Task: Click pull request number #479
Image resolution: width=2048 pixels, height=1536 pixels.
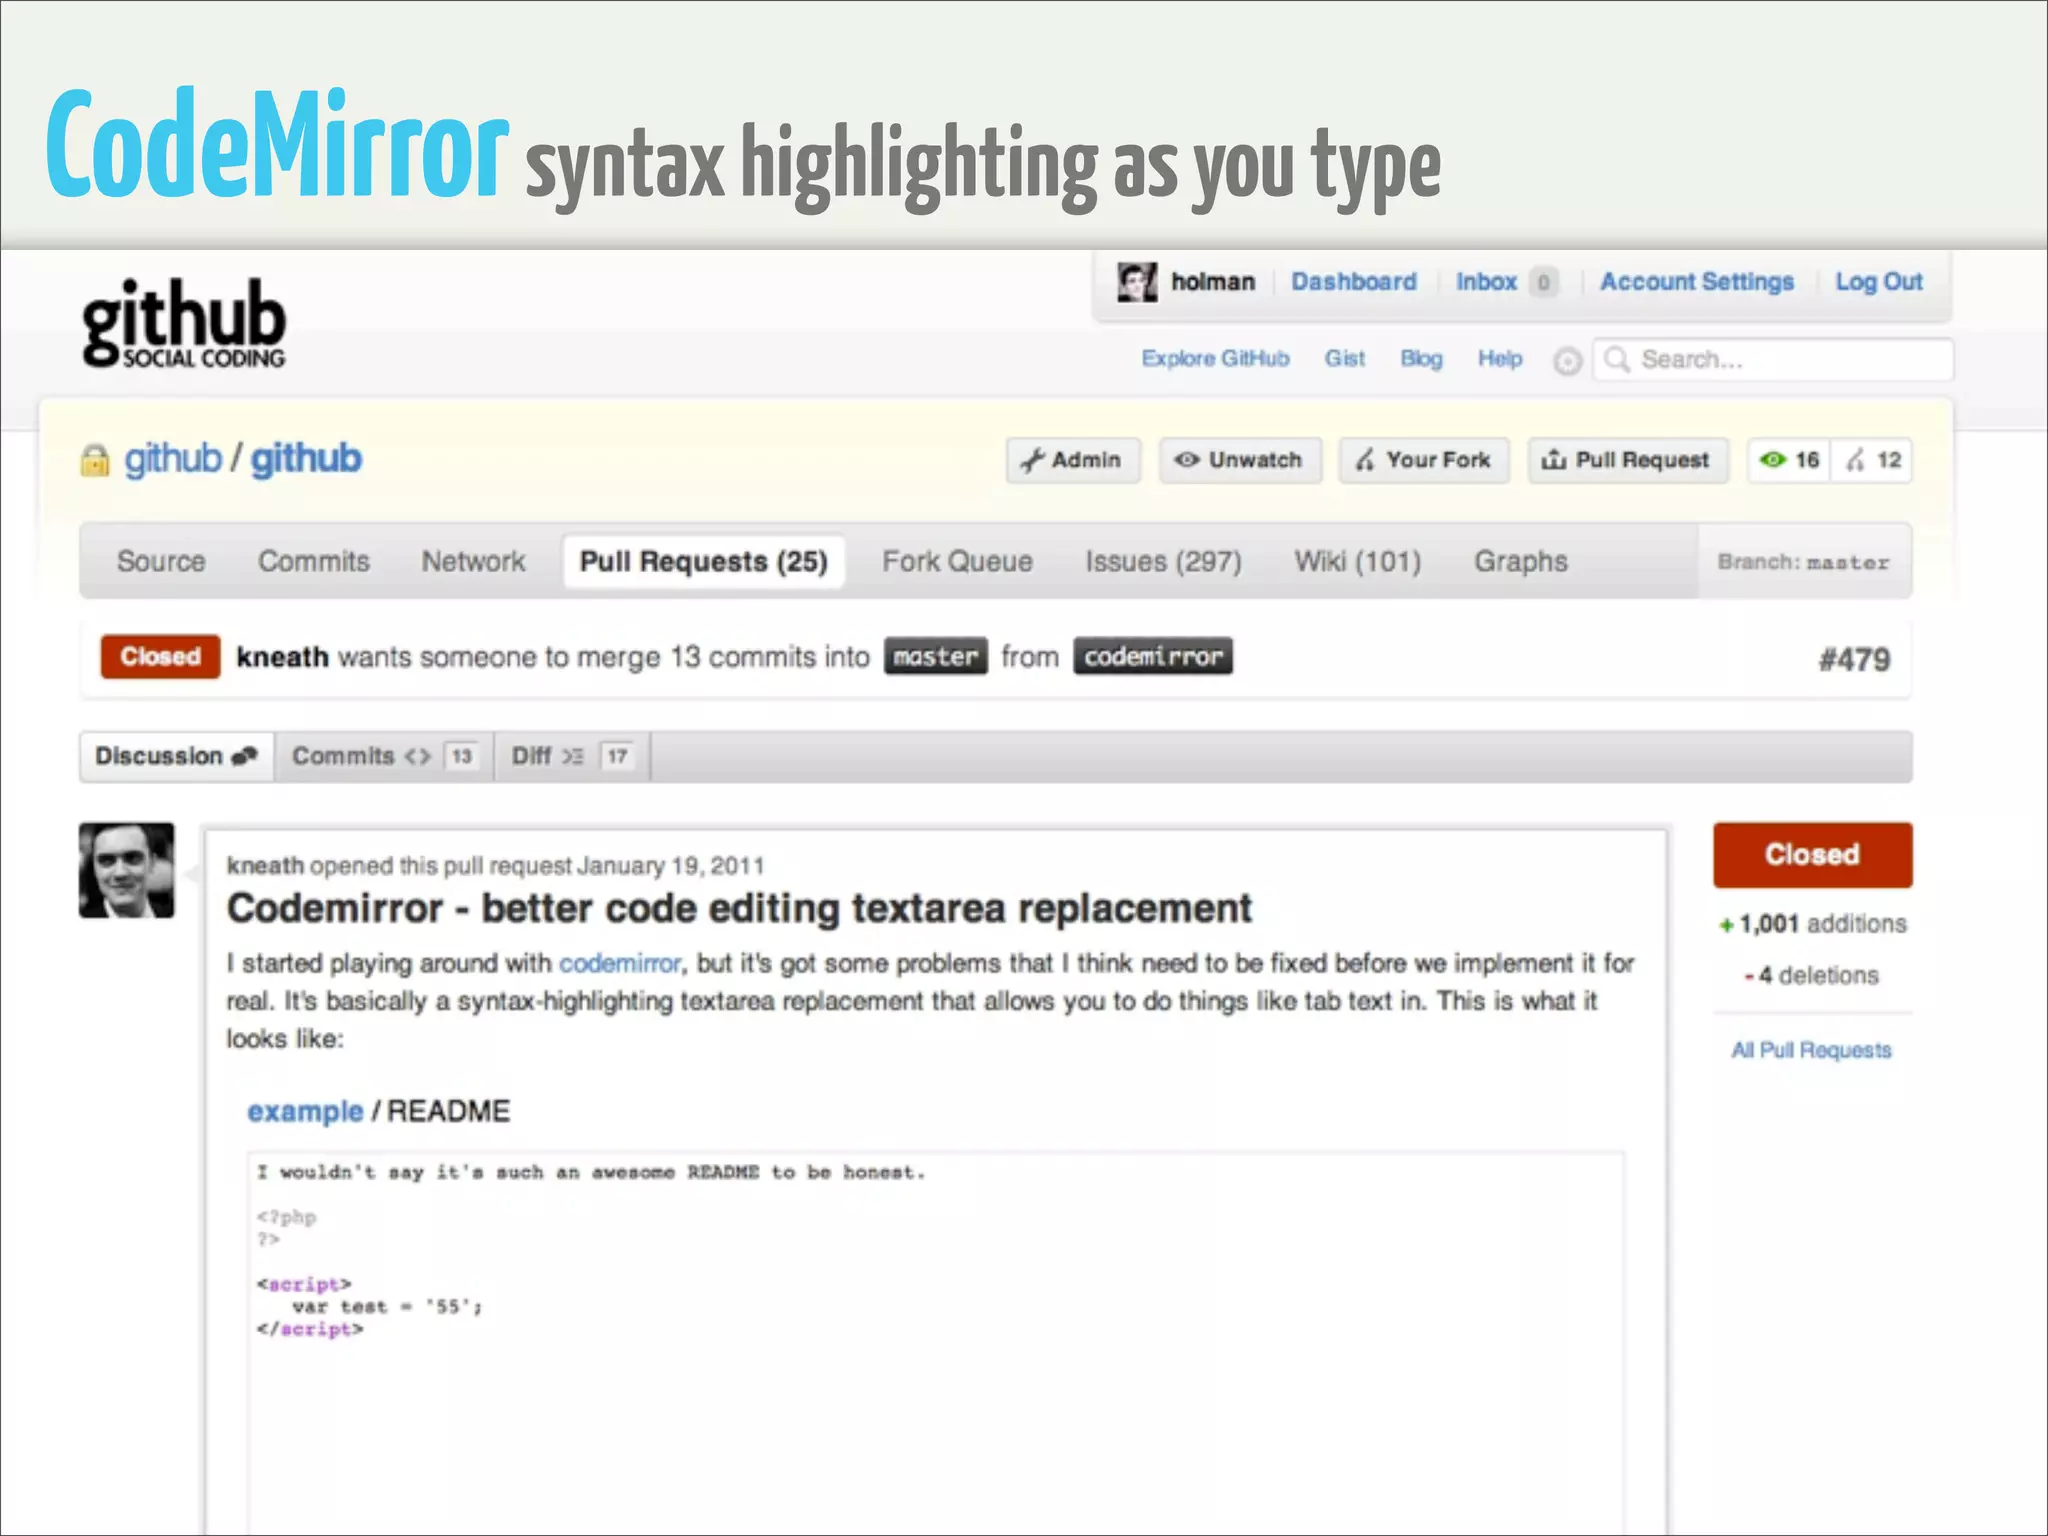Action: point(1854,660)
